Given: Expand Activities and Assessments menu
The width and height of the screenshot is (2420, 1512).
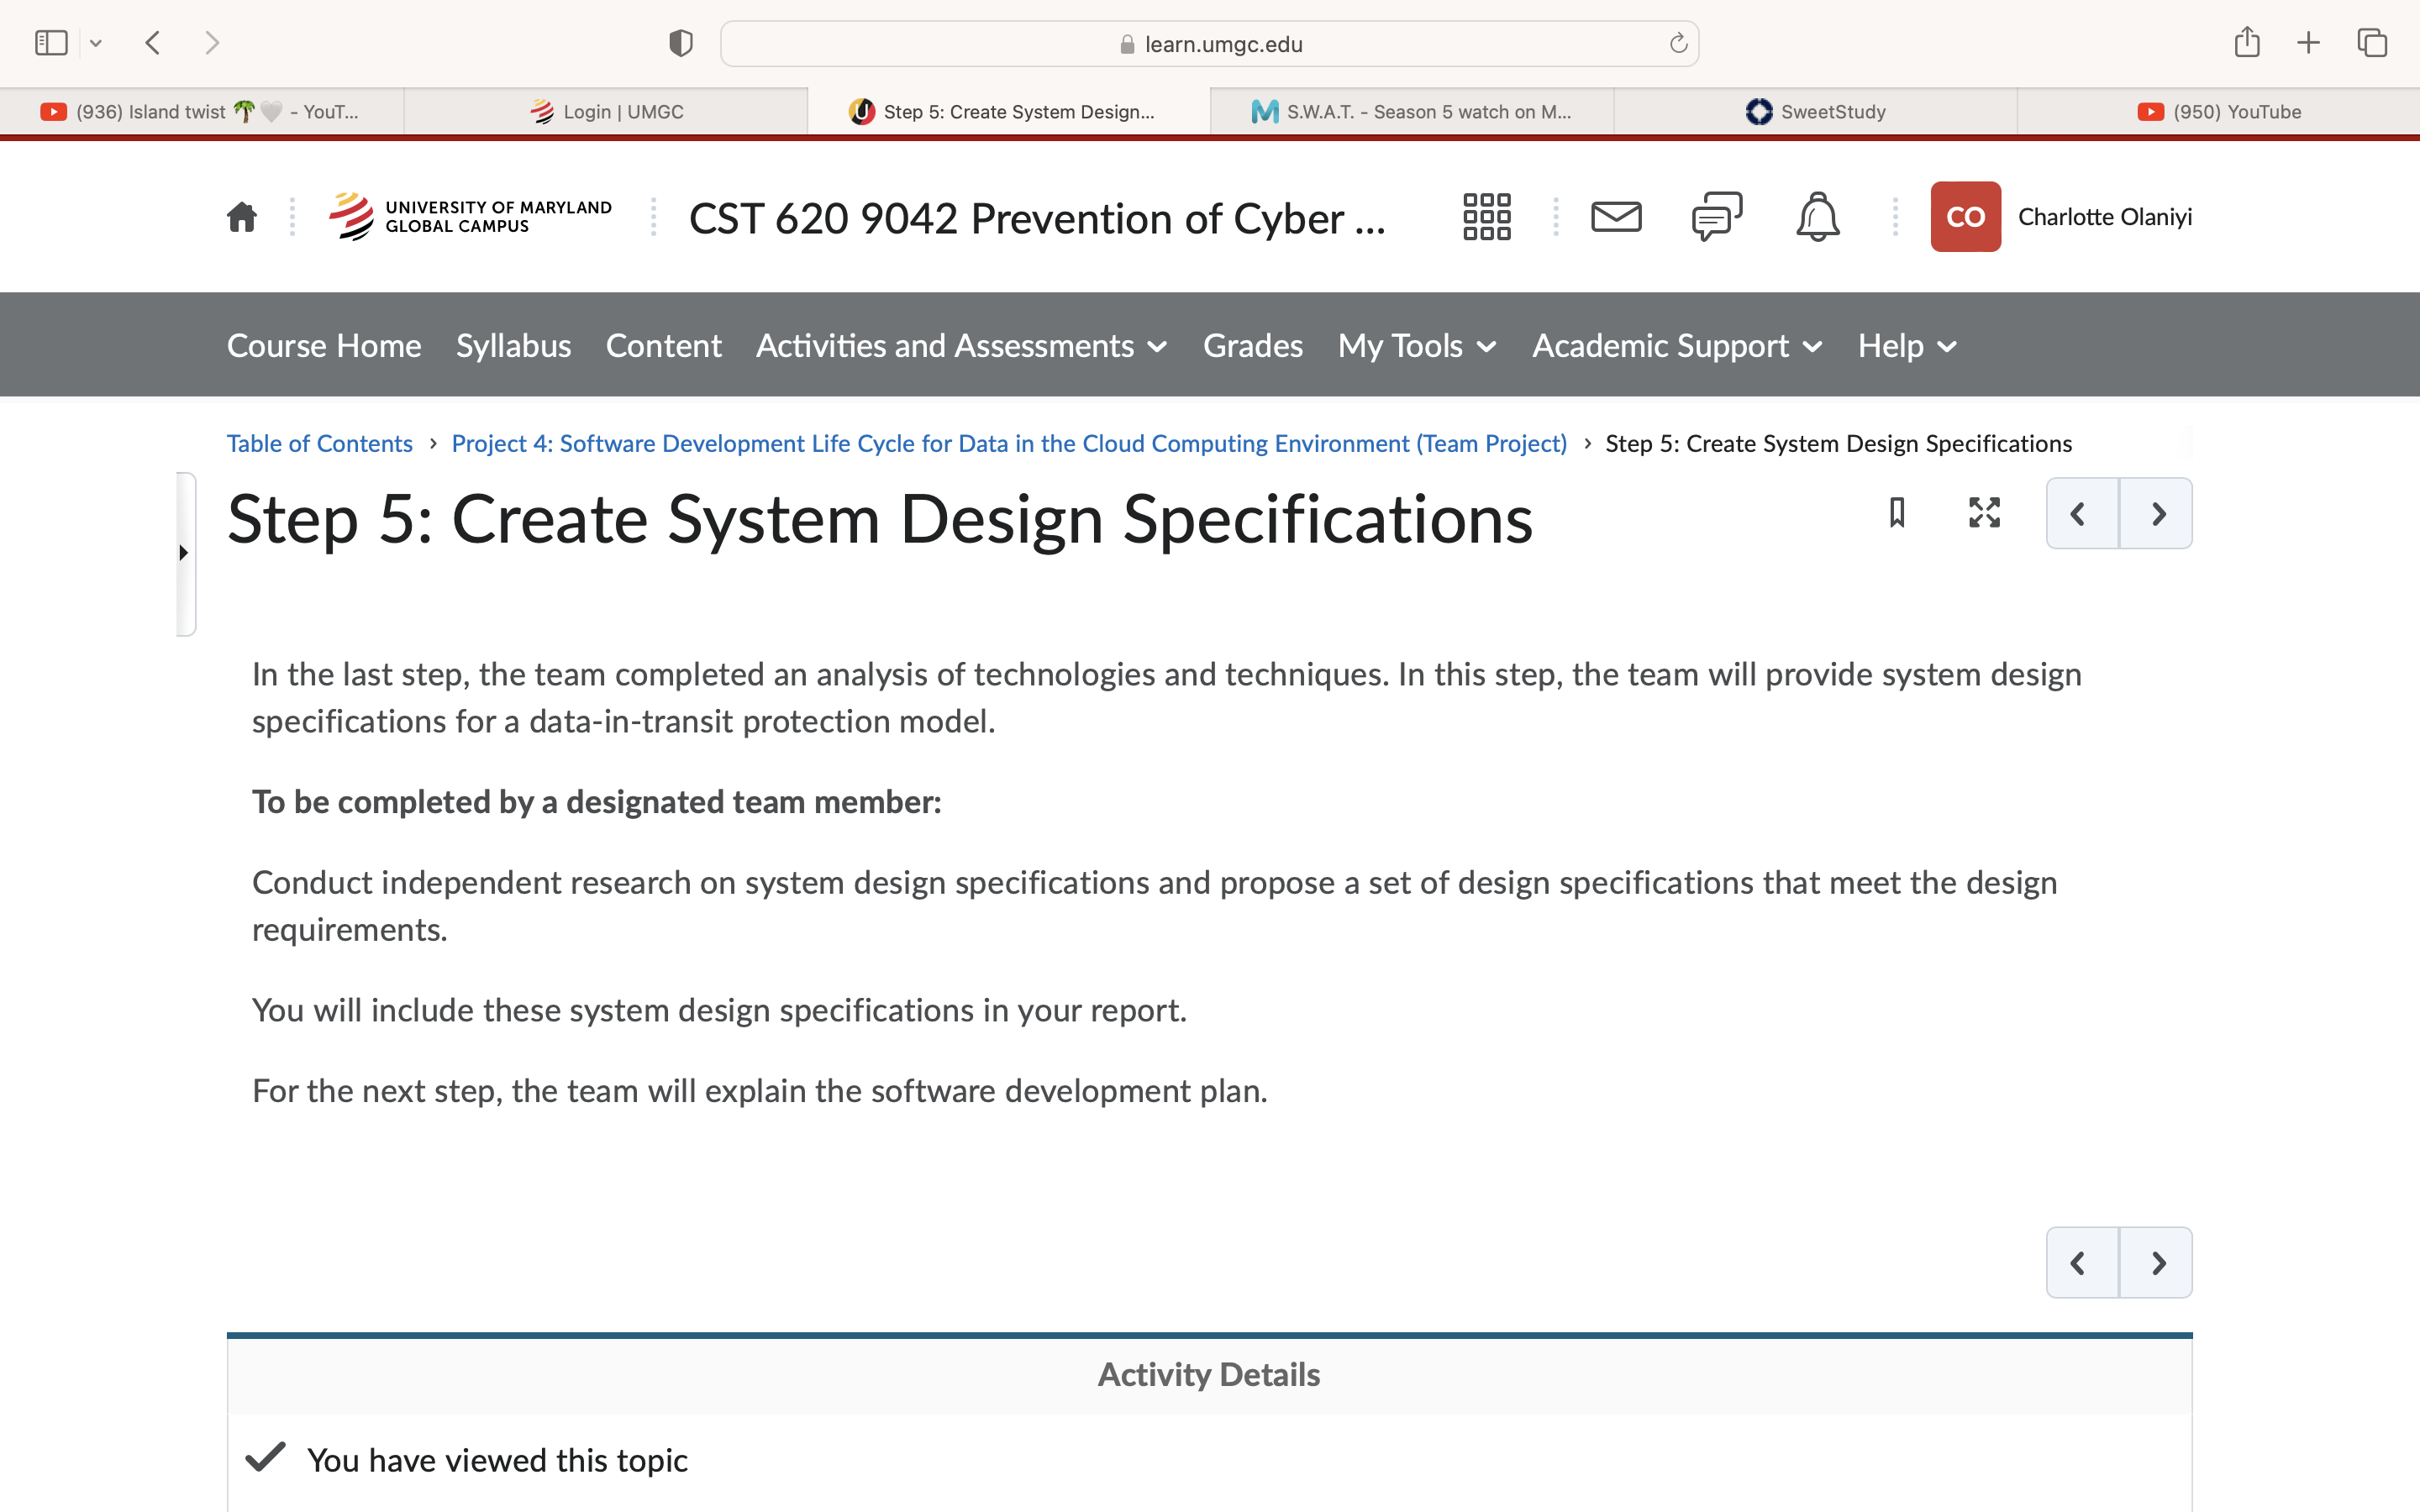Looking at the screenshot, I should (x=961, y=346).
